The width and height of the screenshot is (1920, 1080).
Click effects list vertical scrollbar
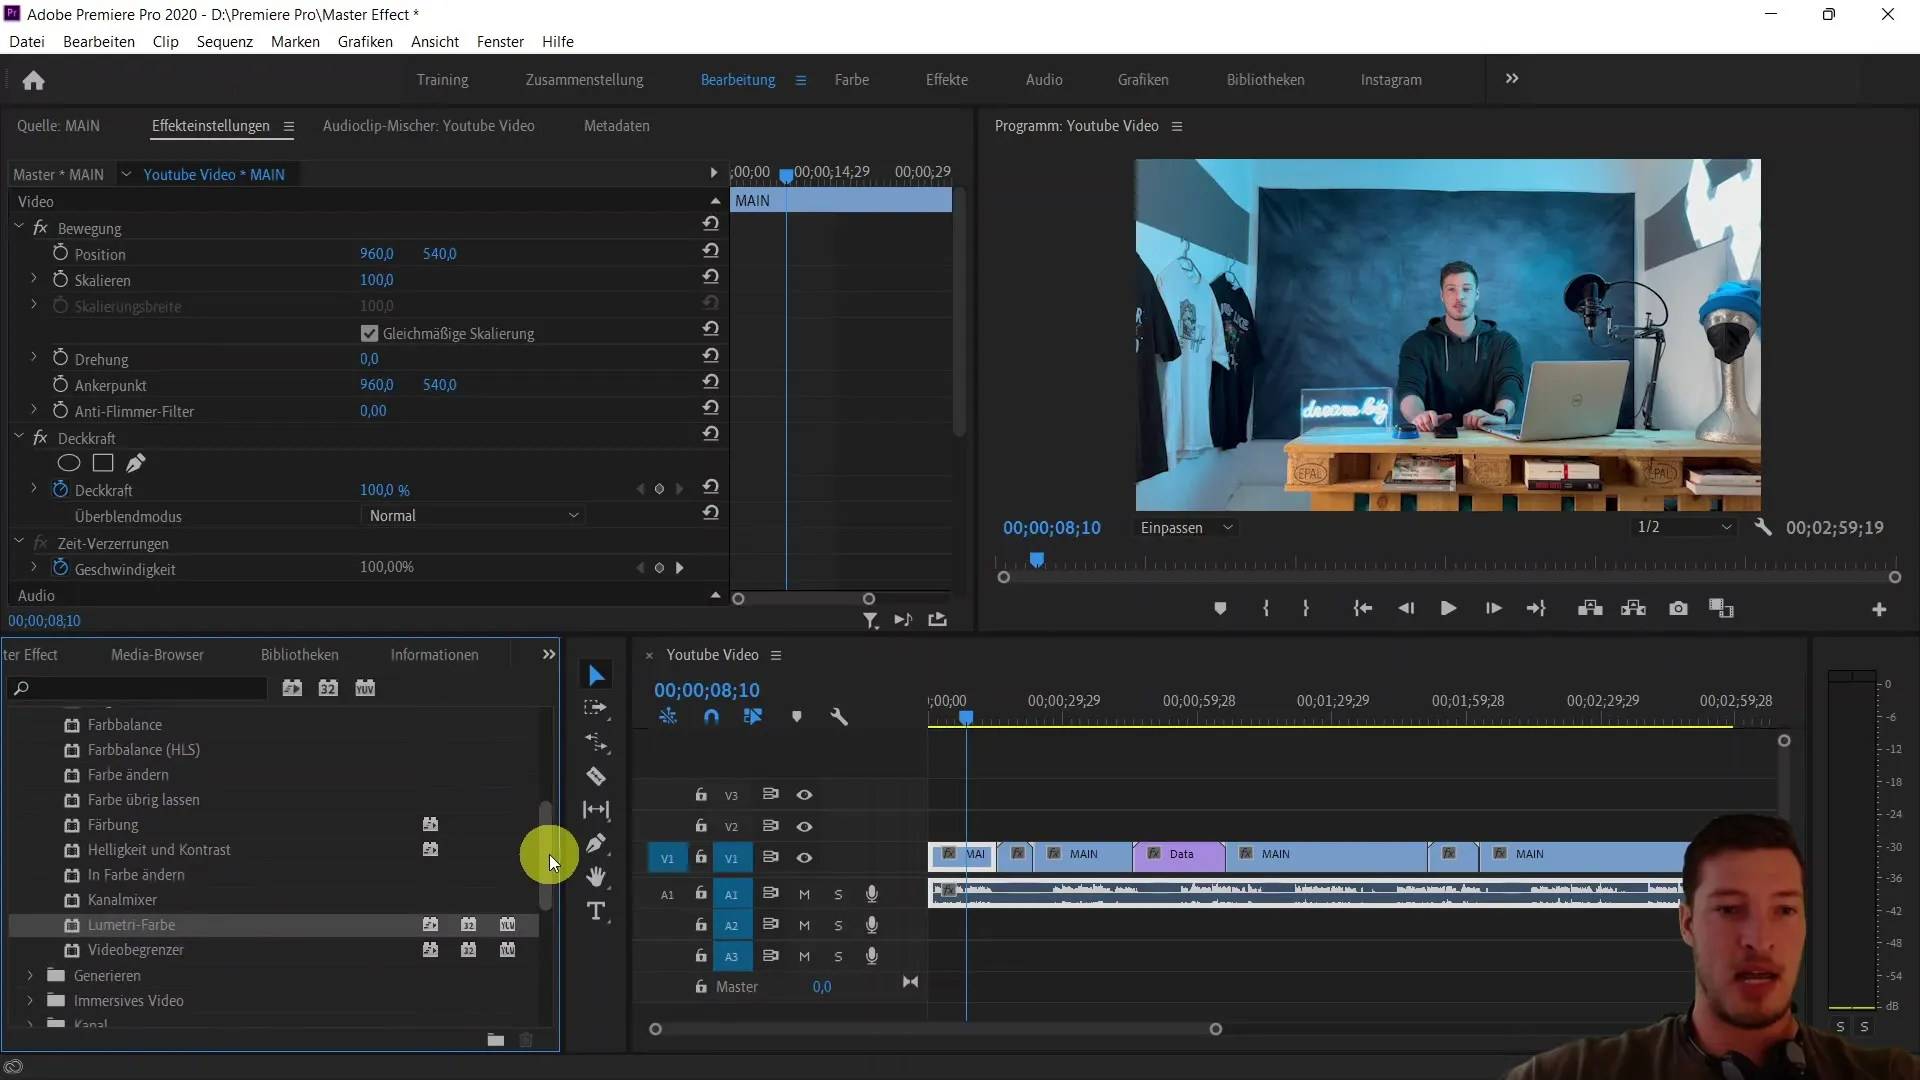click(545, 855)
